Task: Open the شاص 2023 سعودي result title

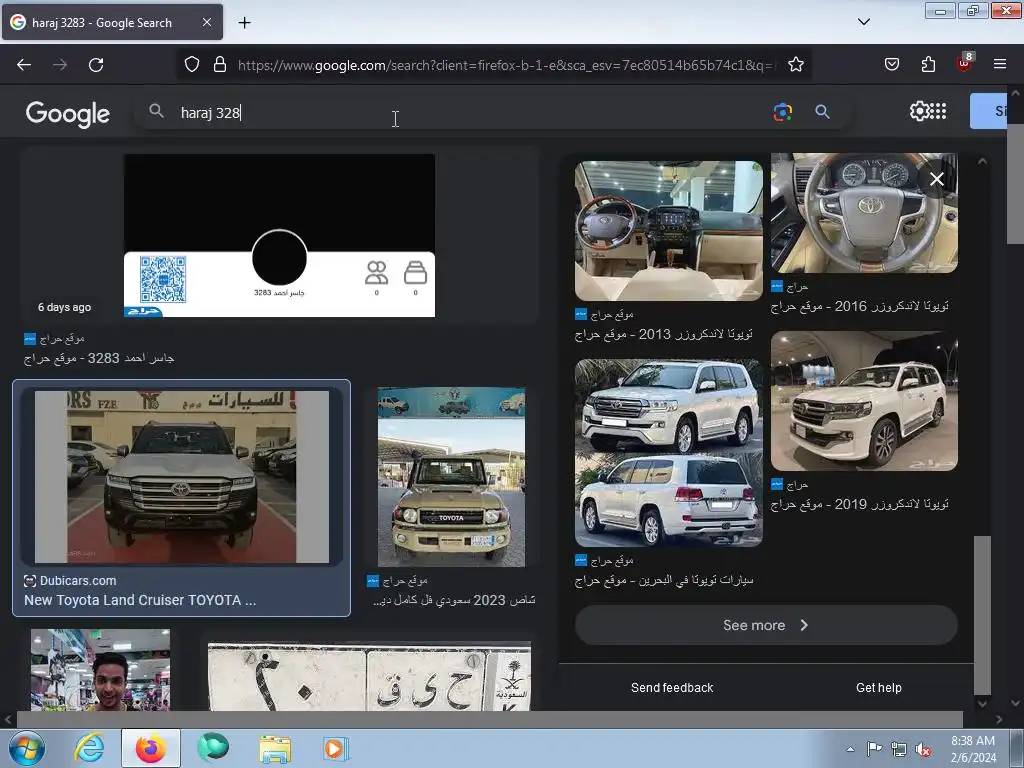Action: (455, 600)
